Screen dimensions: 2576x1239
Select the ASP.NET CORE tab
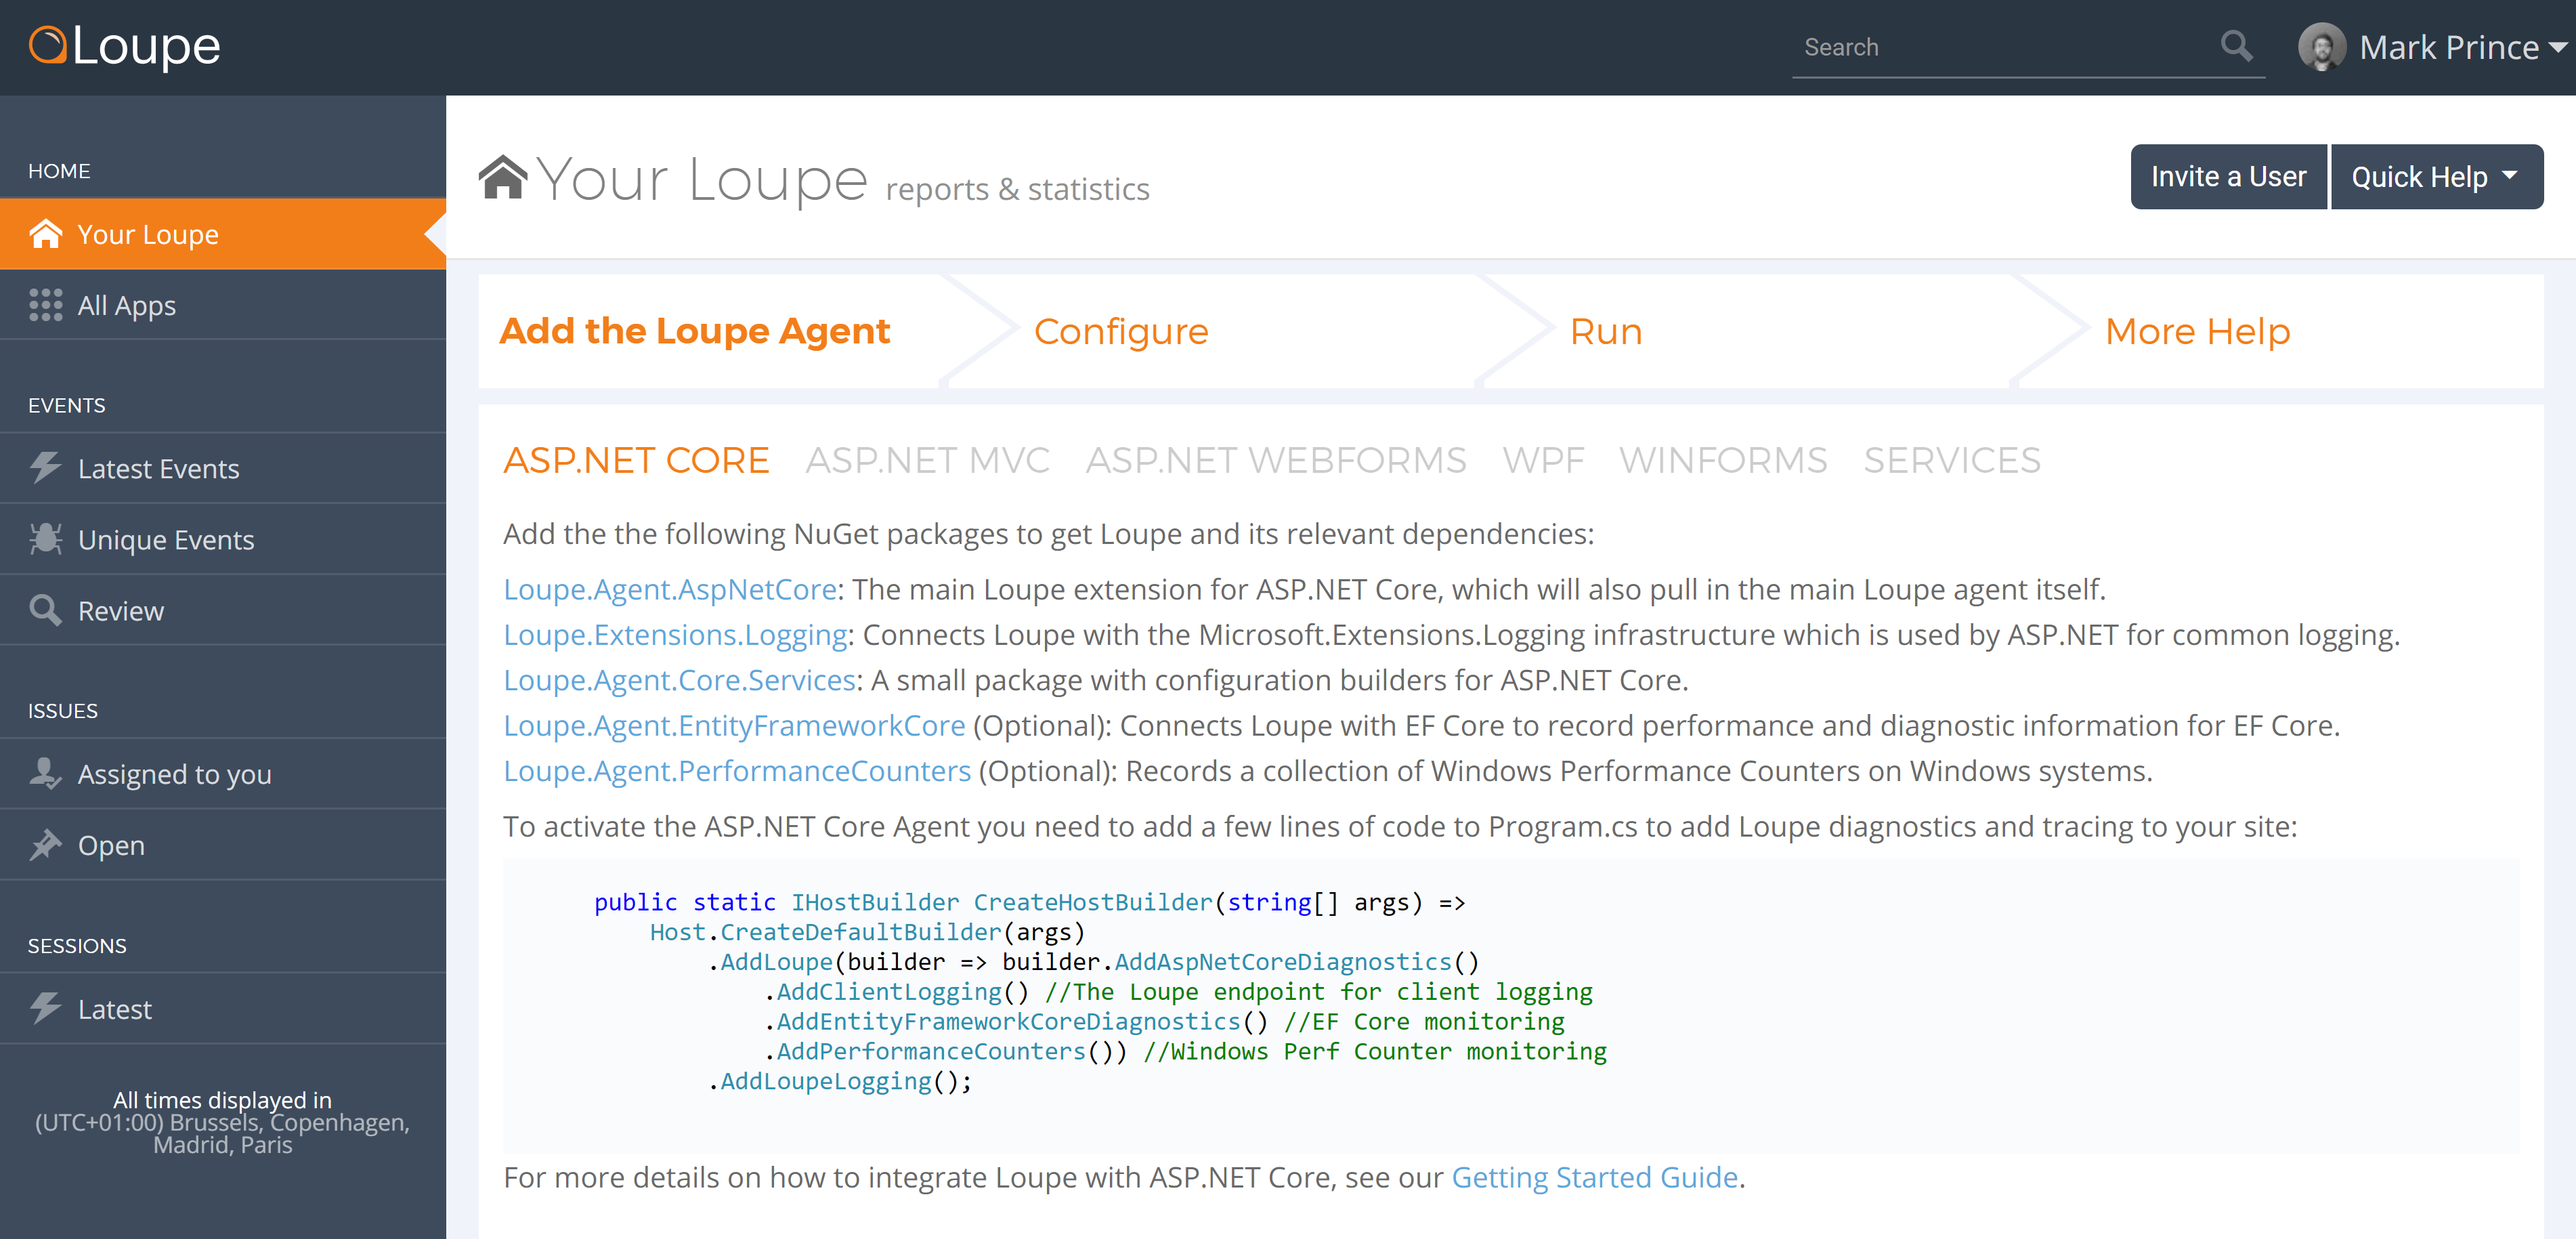pyautogui.click(x=636, y=460)
